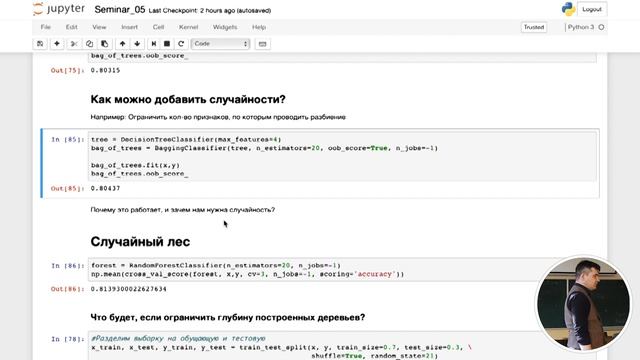This screenshot has height=360, width=640.
Task: Click the output value 0.8139300022627634
Action: click(x=129, y=289)
